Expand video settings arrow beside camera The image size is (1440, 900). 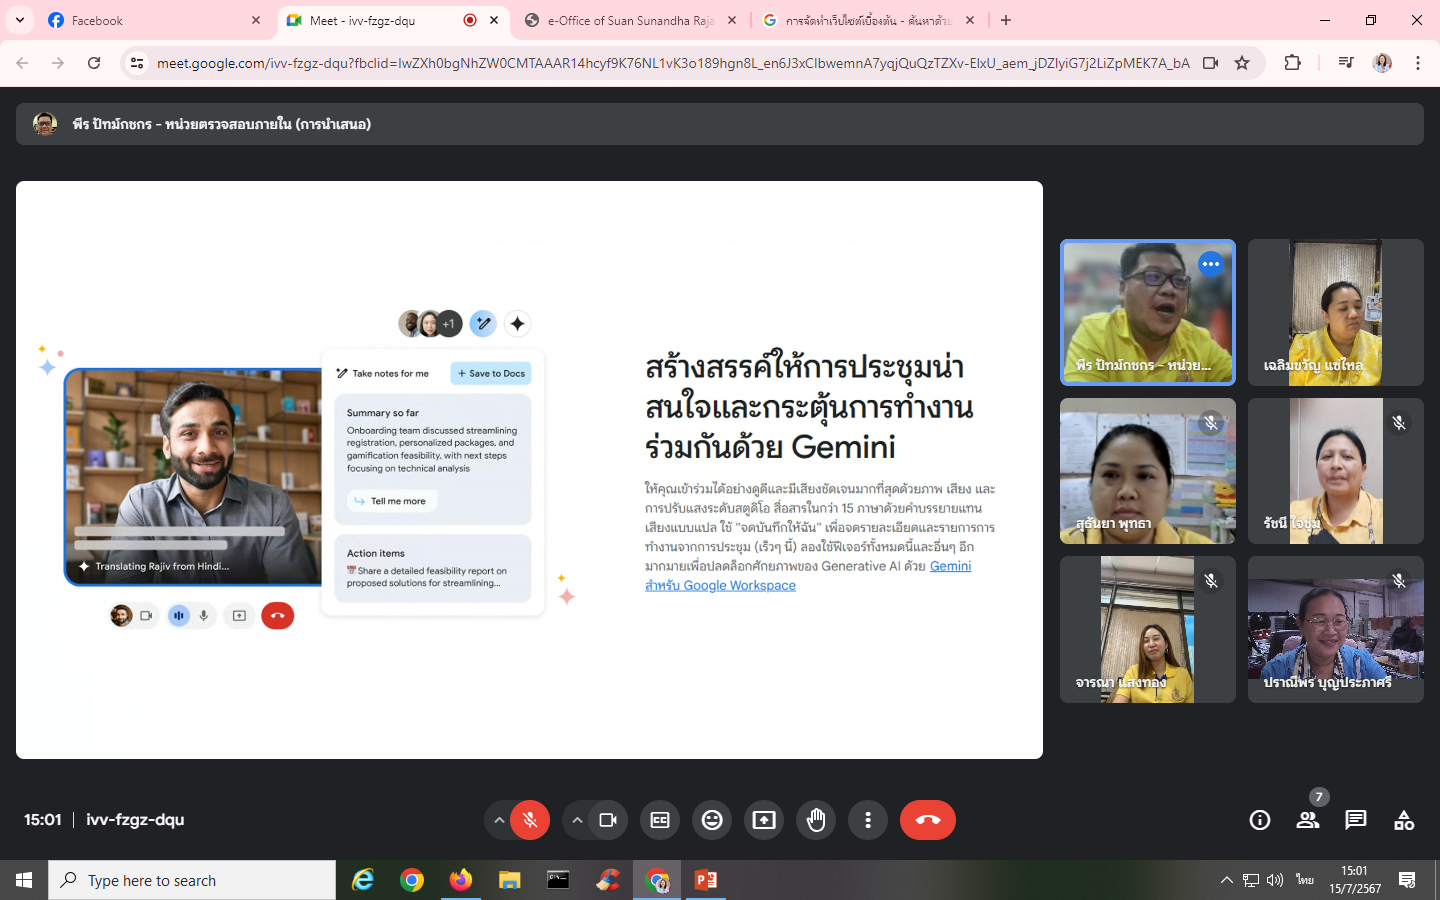577,820
